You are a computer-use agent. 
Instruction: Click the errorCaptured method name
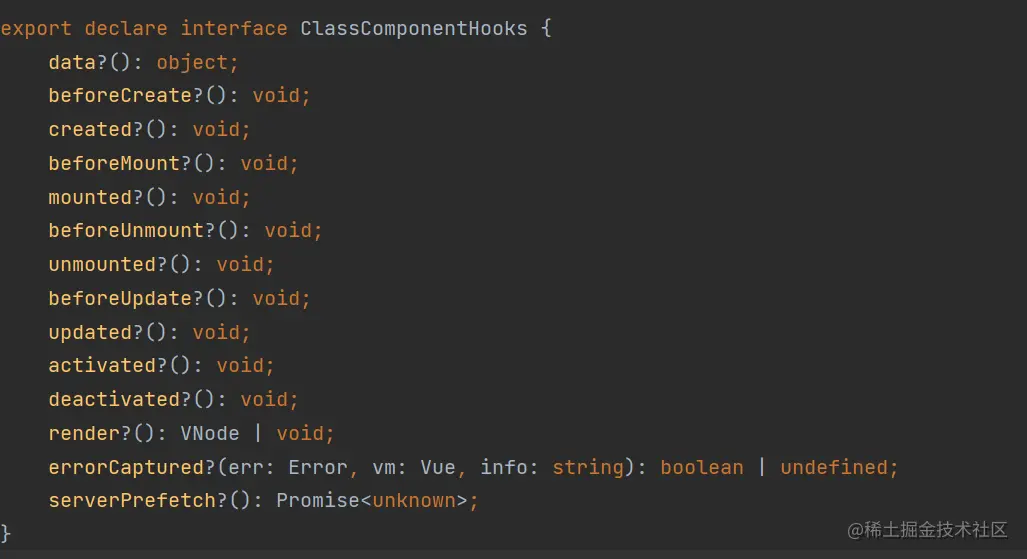click(x=126, y=468)
